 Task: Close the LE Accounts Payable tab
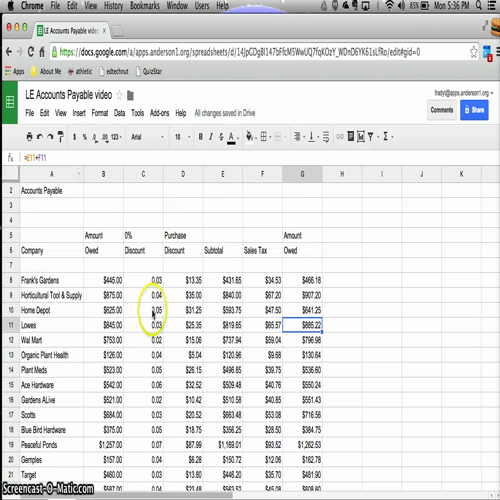(x=104, y=31)
